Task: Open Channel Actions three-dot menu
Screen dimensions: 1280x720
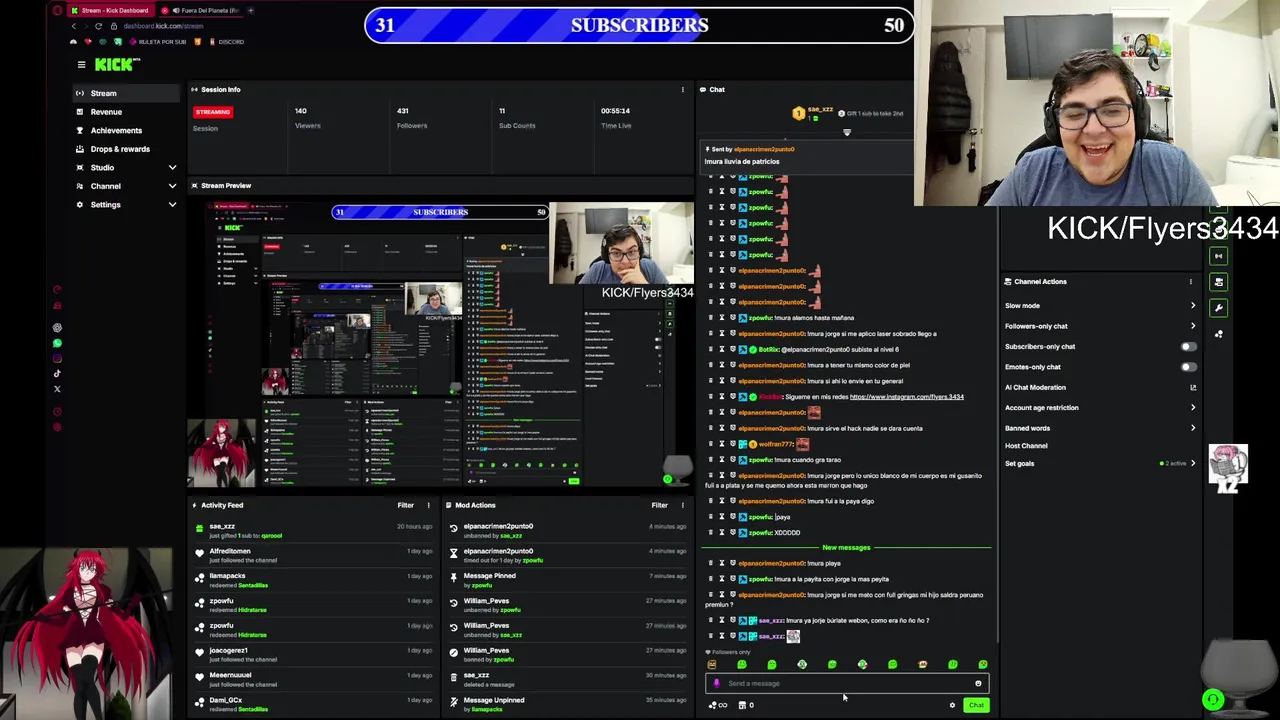Action: pos(1190,281)
